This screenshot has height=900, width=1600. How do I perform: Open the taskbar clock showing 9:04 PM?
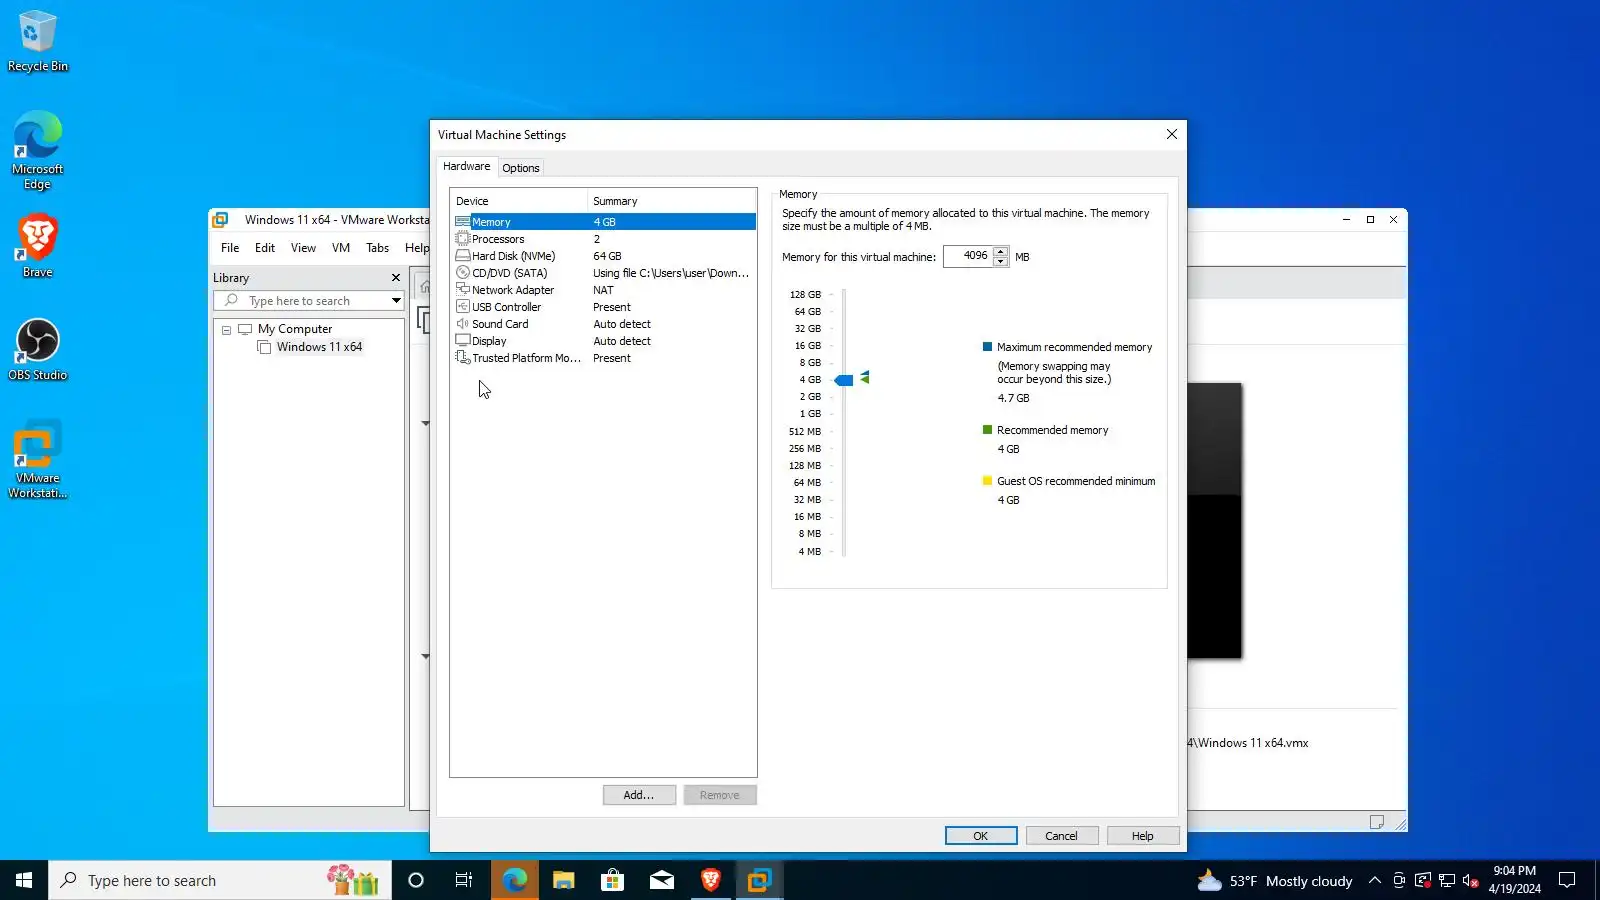tap(1515, 880)
